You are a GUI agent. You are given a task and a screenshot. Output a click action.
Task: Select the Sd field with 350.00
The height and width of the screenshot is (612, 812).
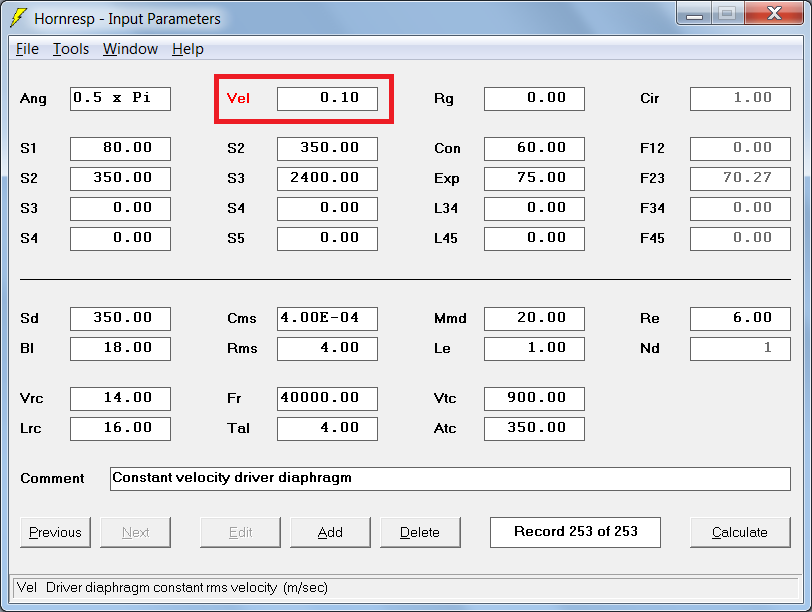coord(120,318)
